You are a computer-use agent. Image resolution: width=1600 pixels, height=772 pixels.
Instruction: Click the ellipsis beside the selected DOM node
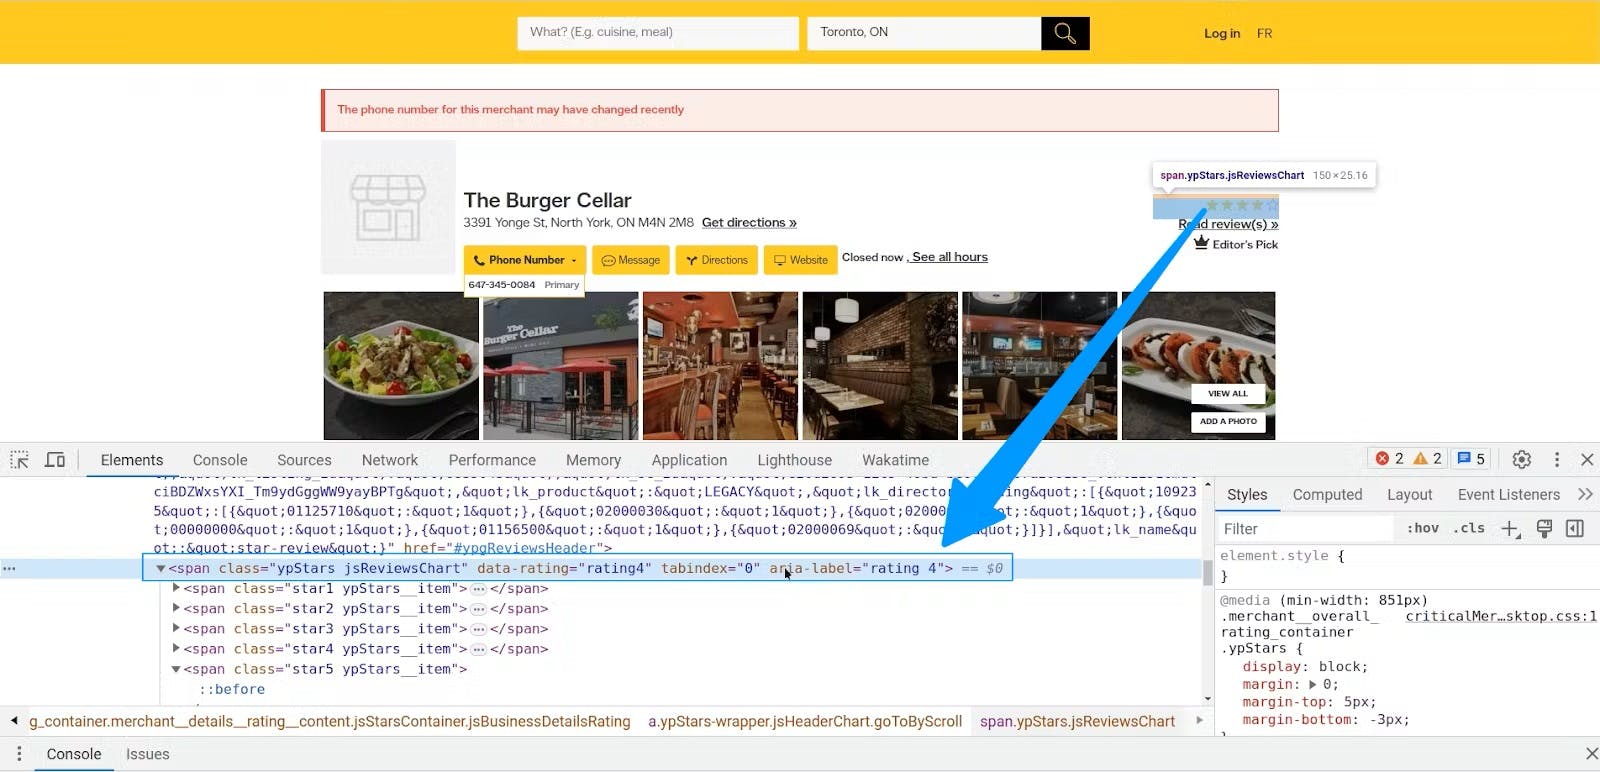(9, 568)
